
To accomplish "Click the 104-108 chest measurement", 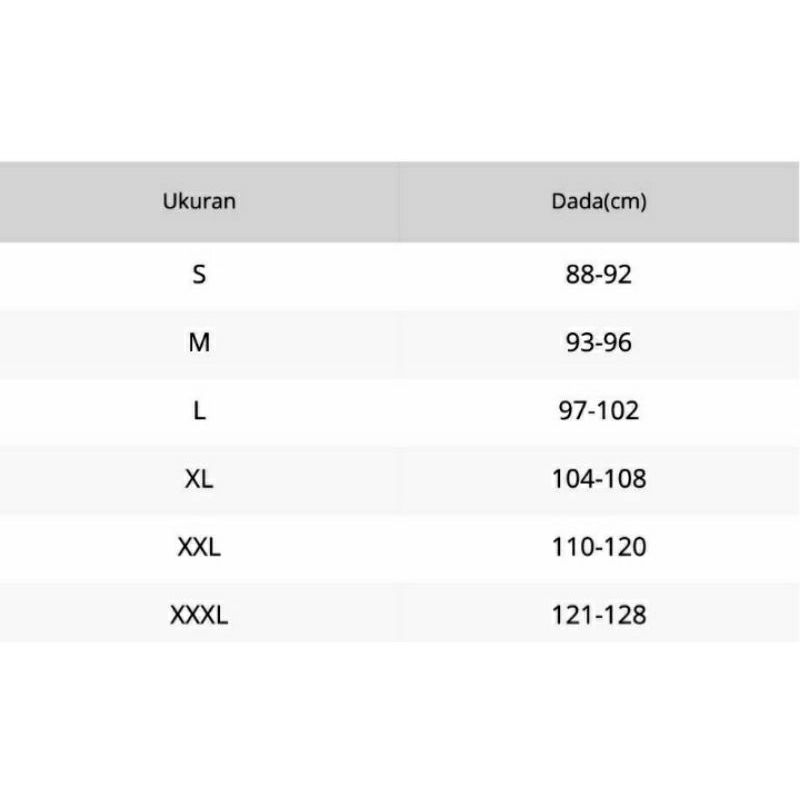I will (599, 478).
